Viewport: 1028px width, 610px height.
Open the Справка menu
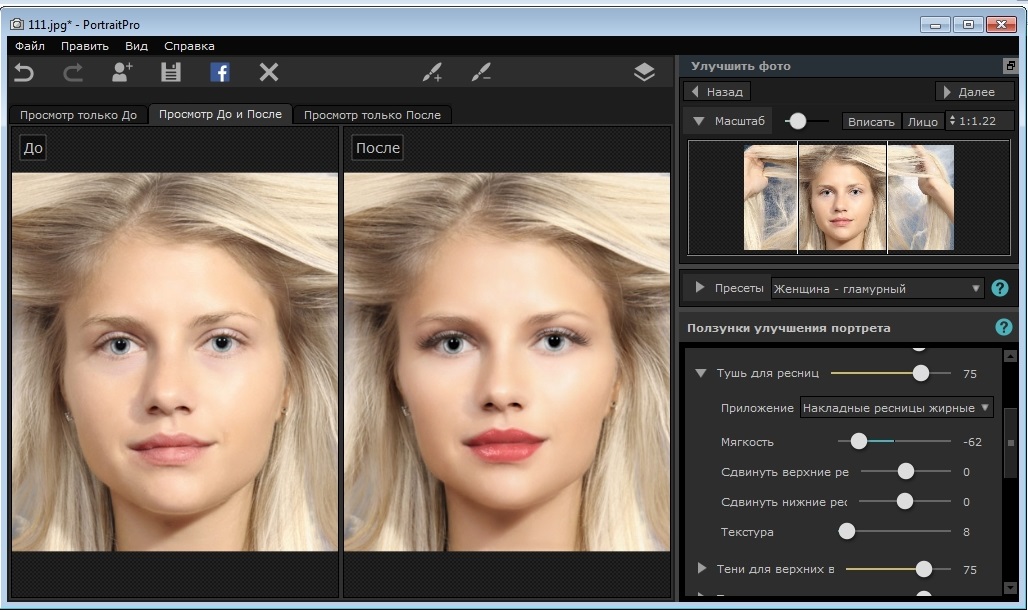point(189,46)
